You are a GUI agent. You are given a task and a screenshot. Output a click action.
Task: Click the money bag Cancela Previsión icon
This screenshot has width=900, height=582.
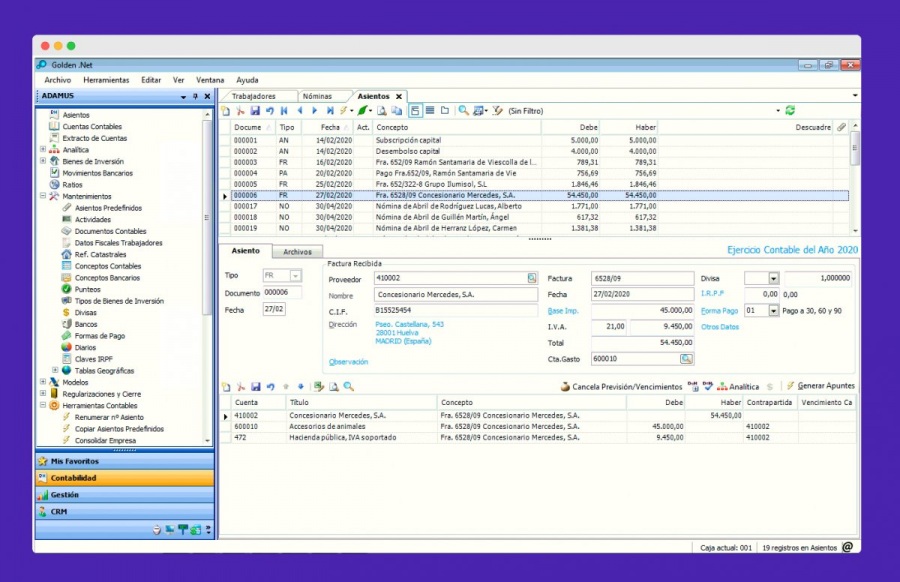pyautogui.click(x=565, y=386)
